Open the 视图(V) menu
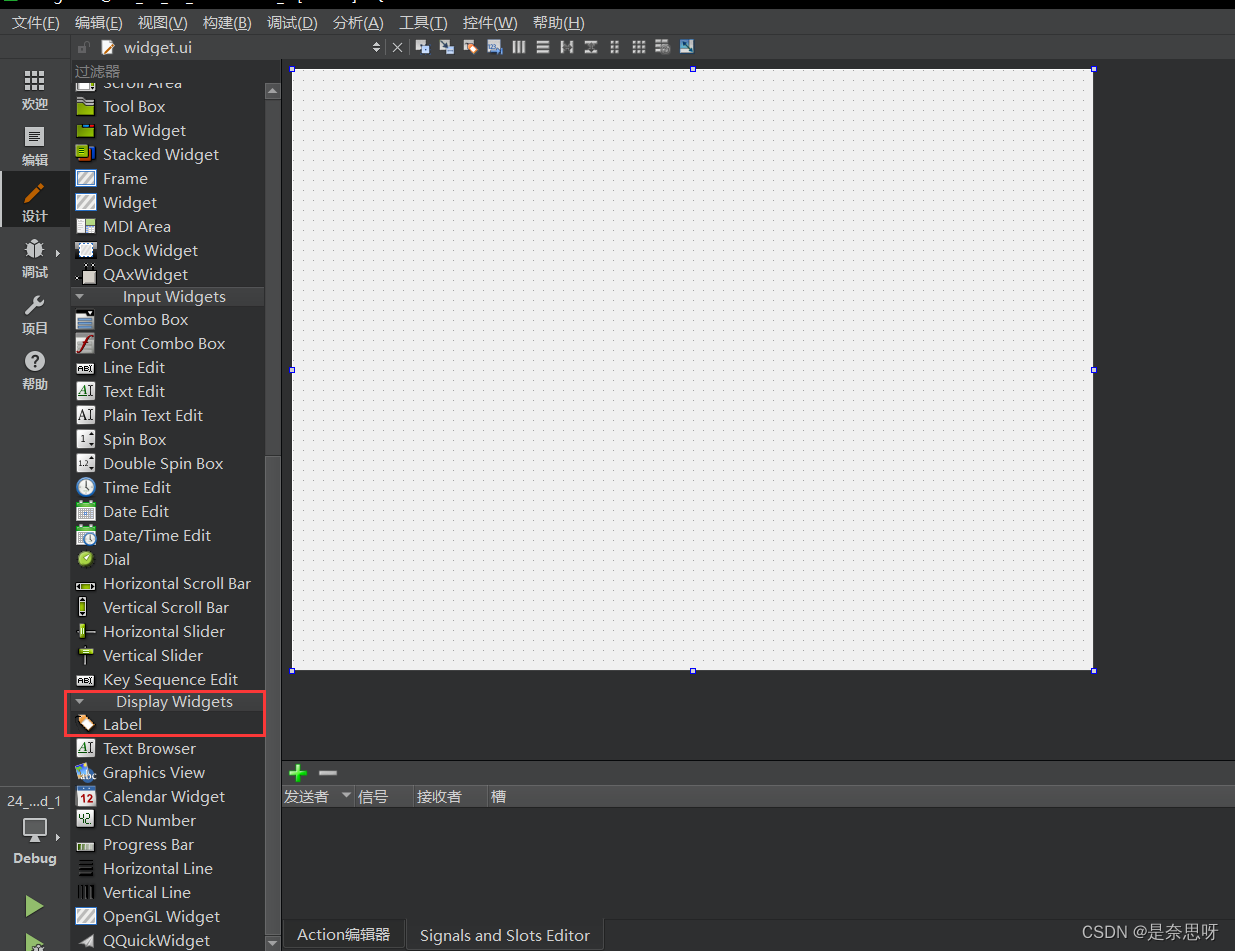The image size is (1235, 951). coord(162,22)
